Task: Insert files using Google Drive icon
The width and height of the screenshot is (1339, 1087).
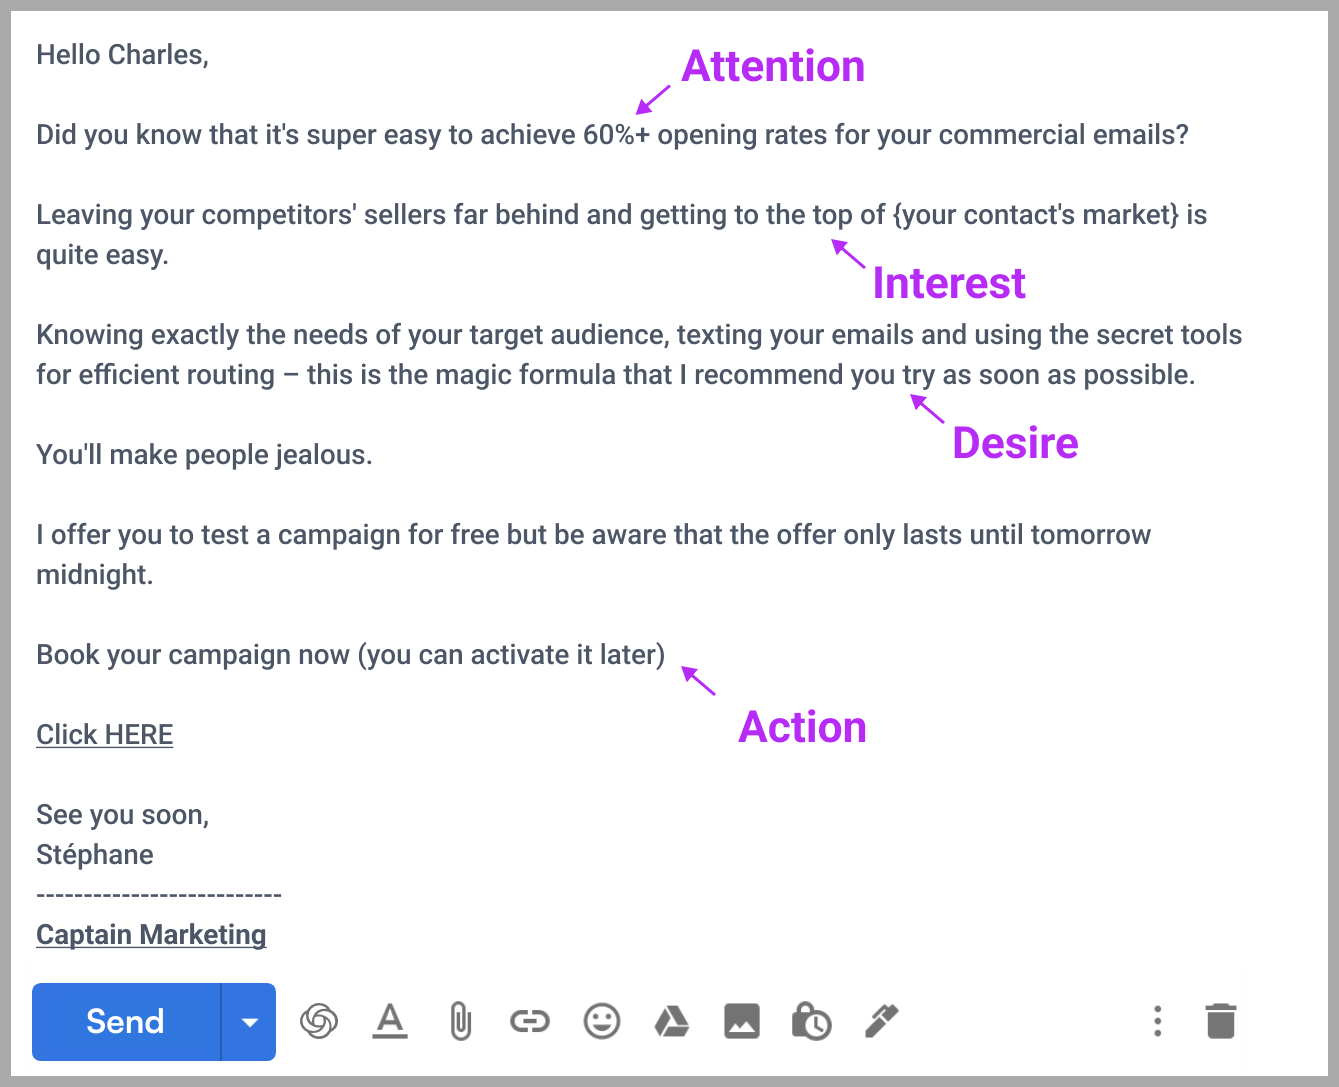Action: coord(672,1021)
